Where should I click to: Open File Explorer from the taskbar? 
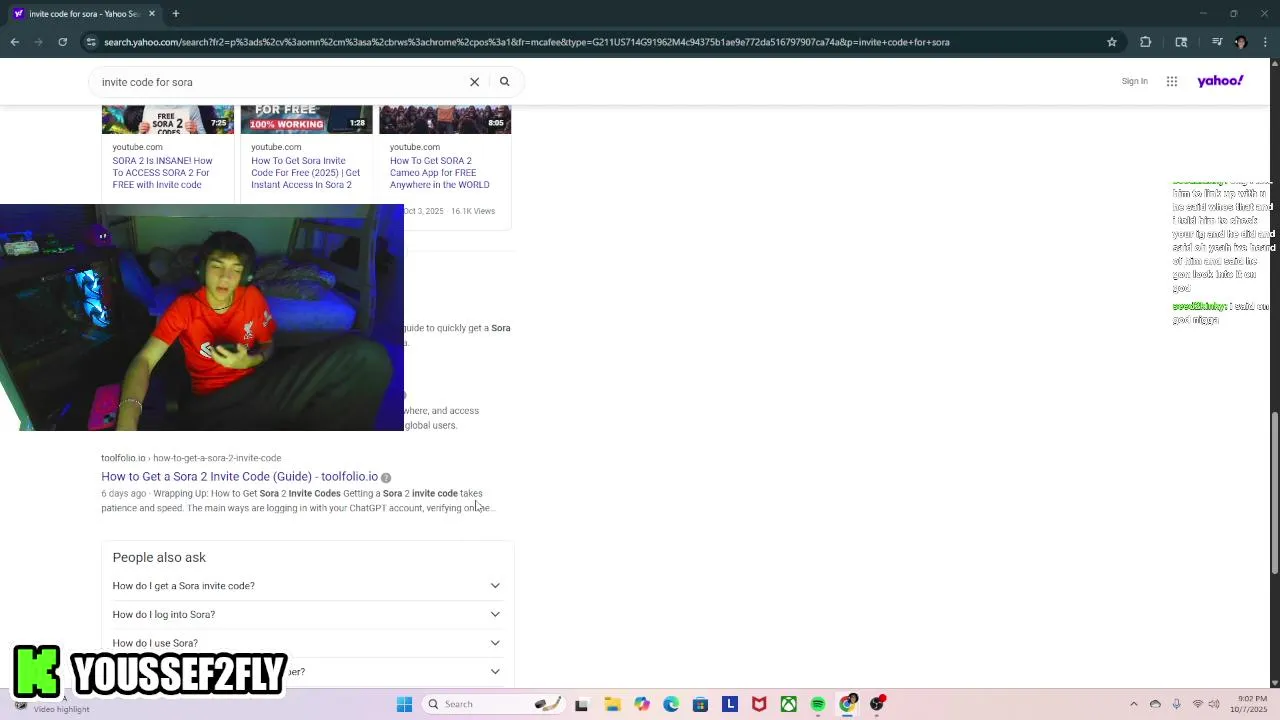[612, 704]
